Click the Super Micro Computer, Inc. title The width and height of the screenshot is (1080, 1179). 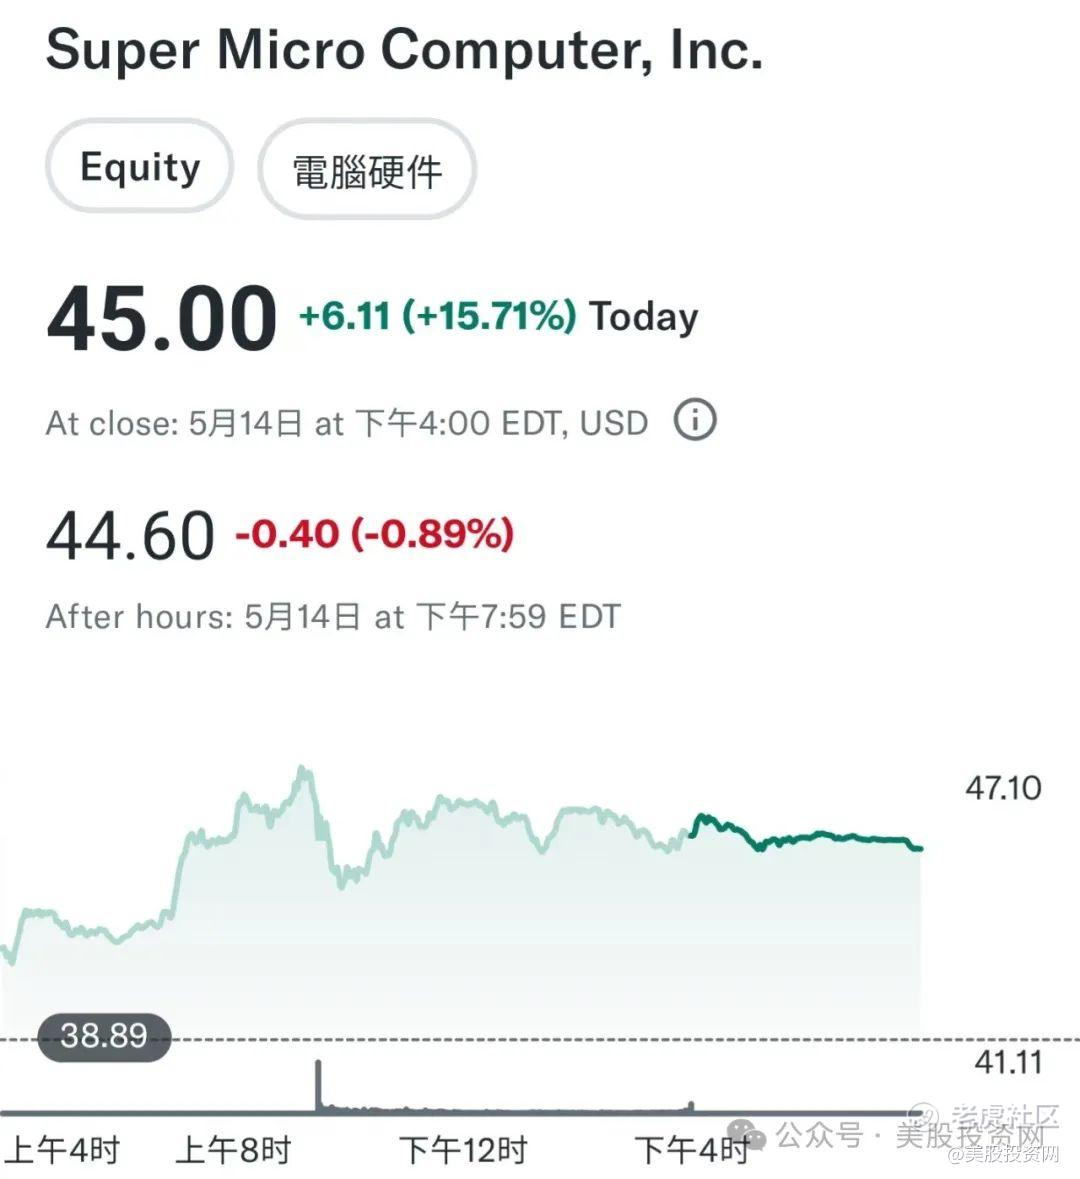coord(404,48)
